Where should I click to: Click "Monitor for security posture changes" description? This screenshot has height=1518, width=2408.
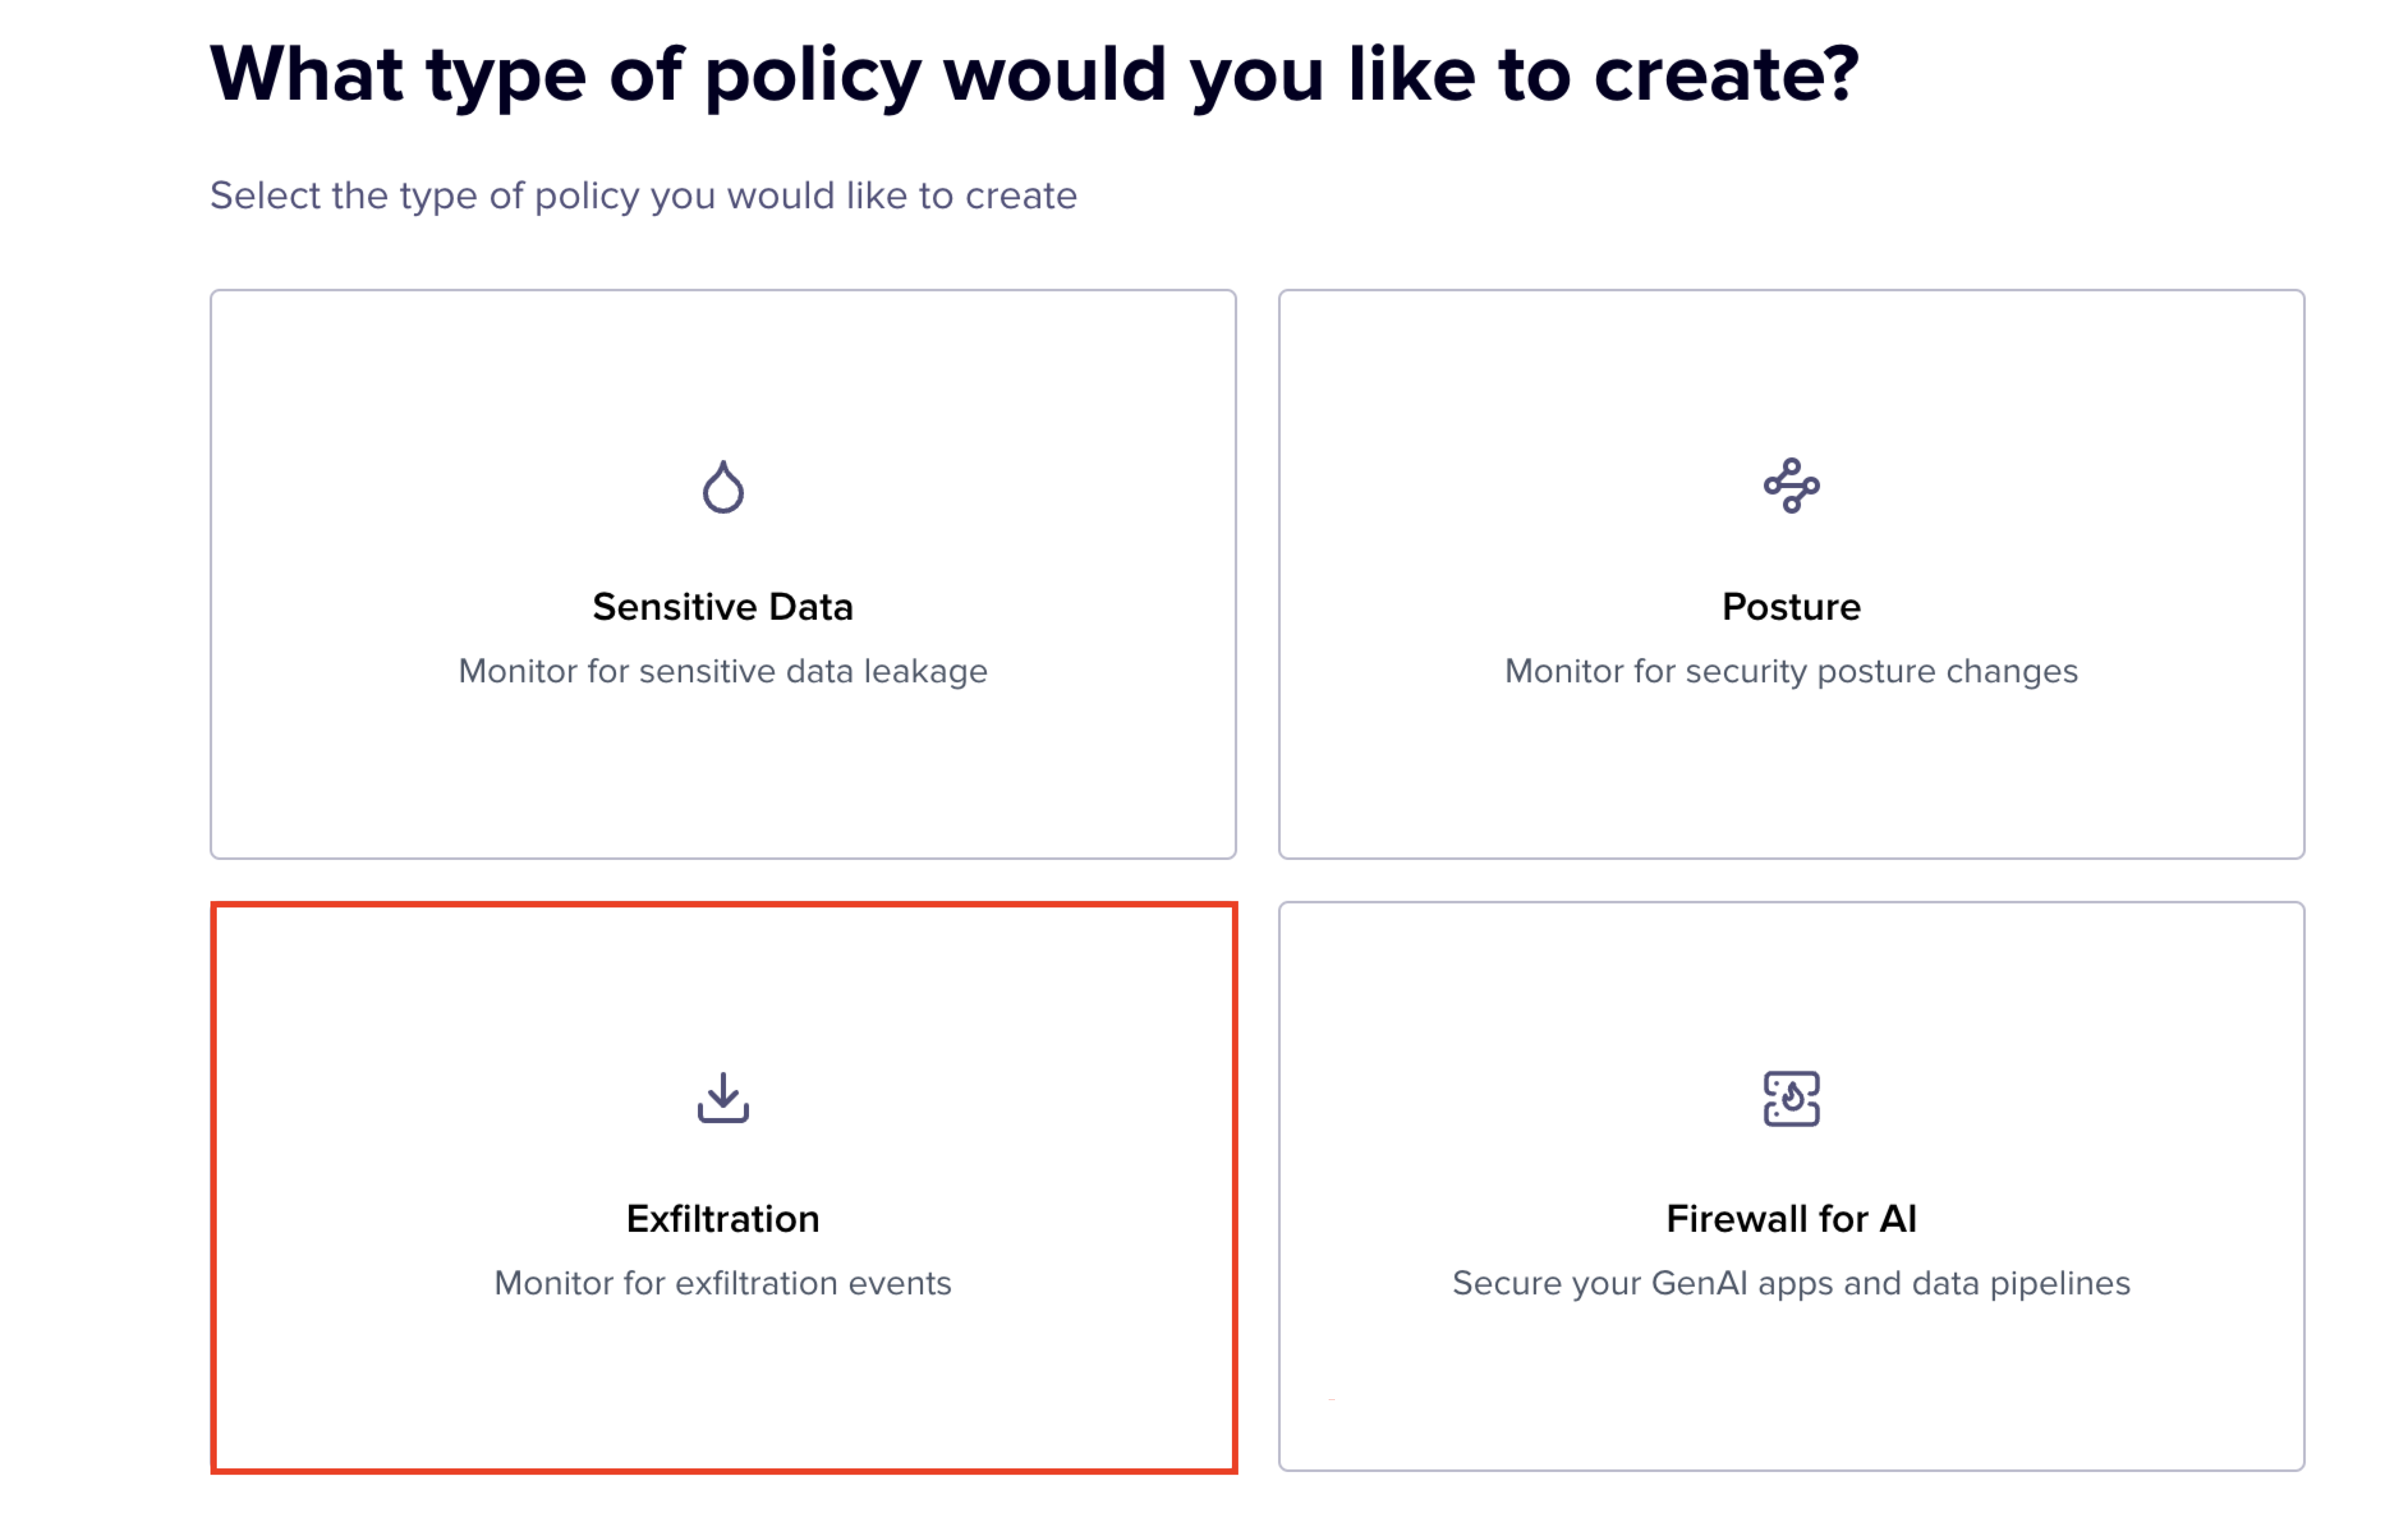(1791, 671)
